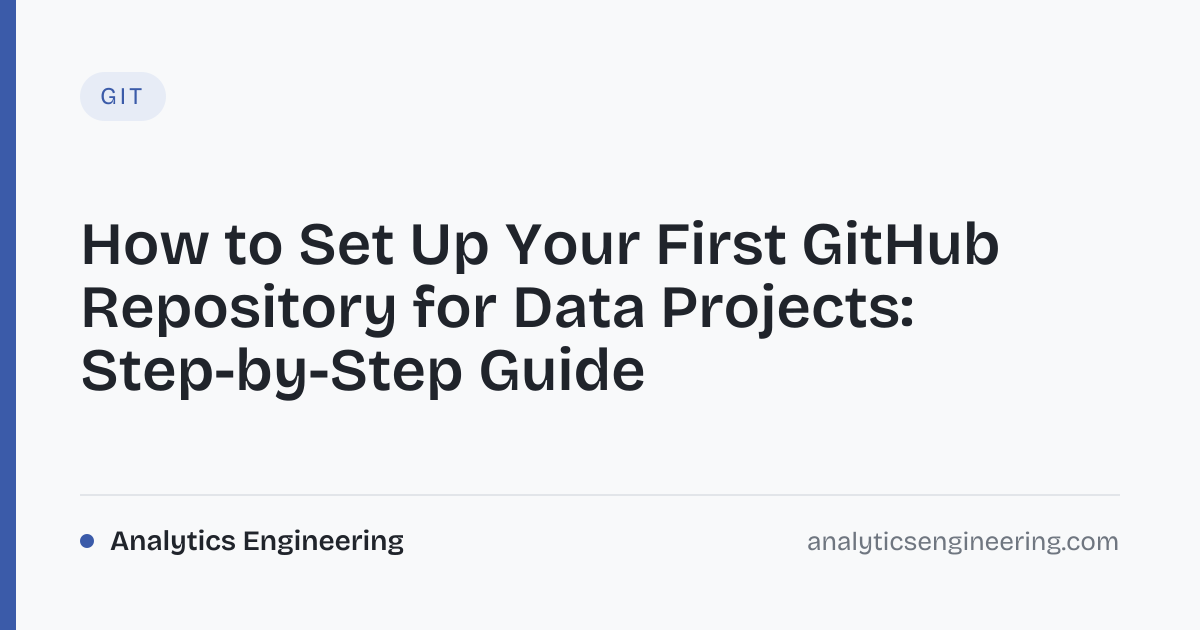The image size is (1200, 630).
Task: Select the Analytics Engineering site name
Action: coord(257,541)
